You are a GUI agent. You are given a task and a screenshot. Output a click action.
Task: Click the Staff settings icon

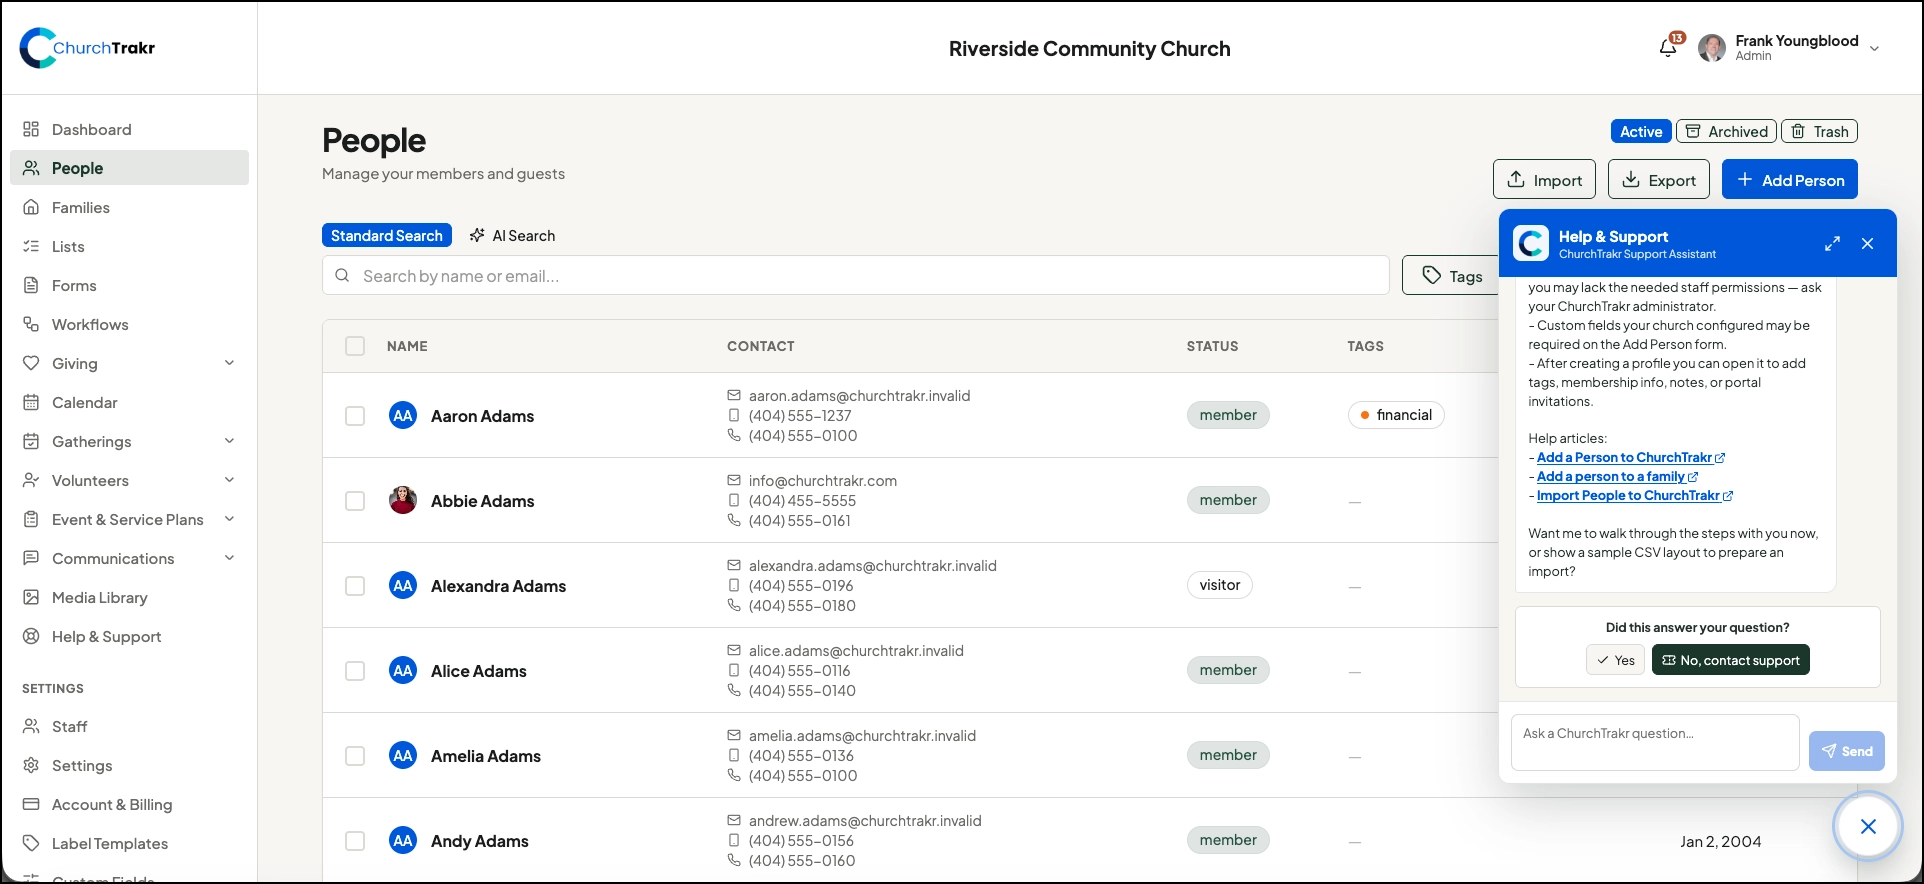[31, 726]
